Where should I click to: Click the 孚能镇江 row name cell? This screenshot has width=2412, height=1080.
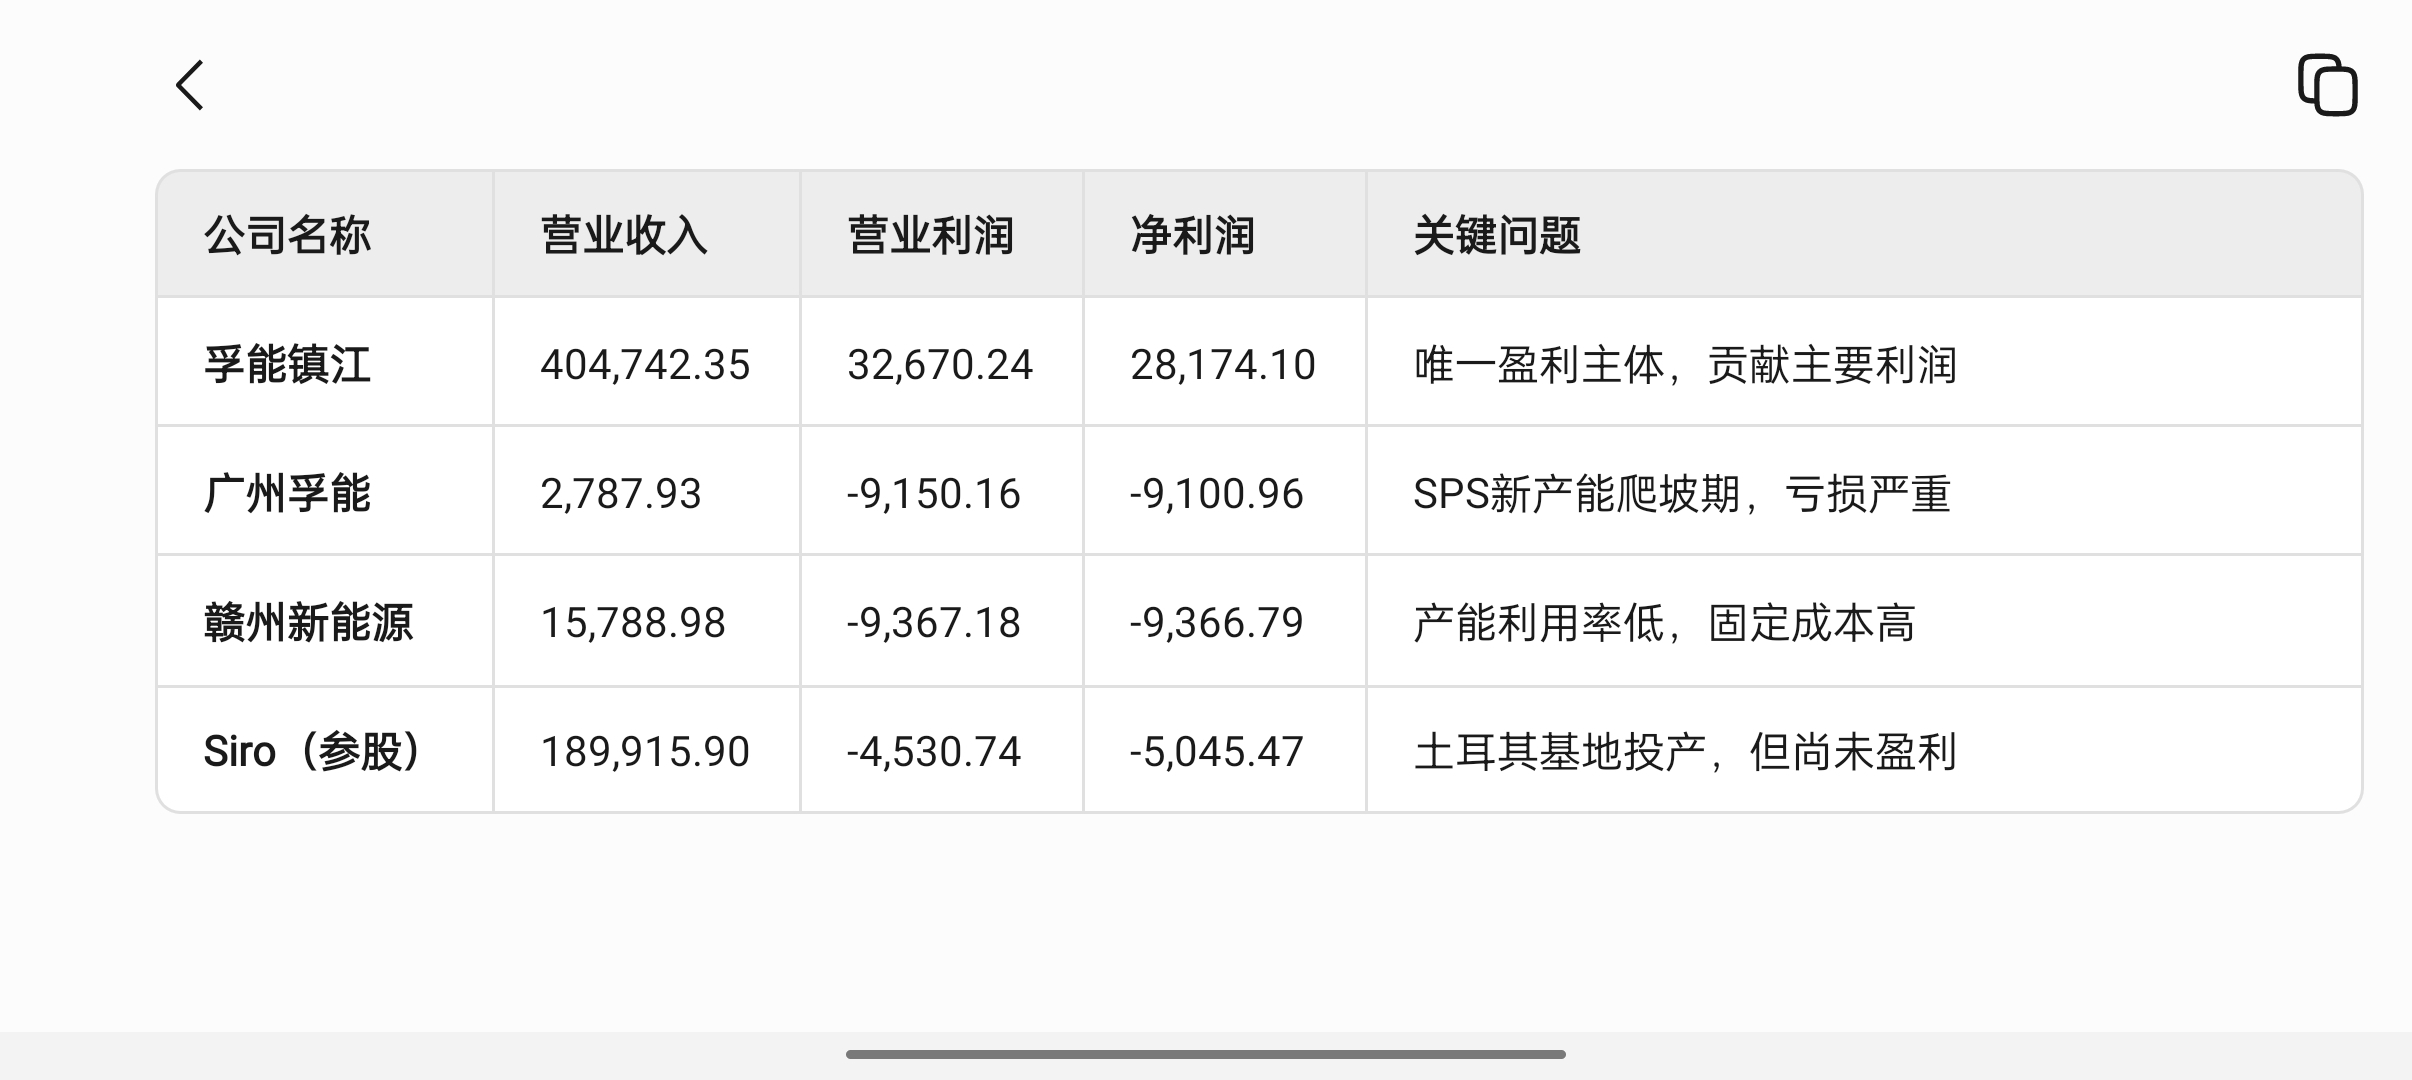[288, 364]
